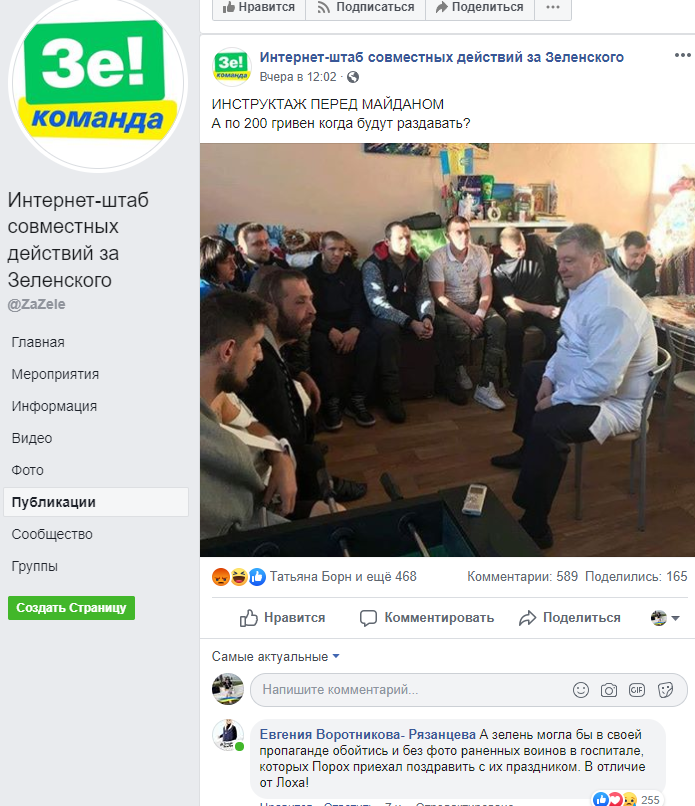Expand the Самые актуальные sort dropdown
This screenshot has width=695, height=806.
click(x=276, y=656)
